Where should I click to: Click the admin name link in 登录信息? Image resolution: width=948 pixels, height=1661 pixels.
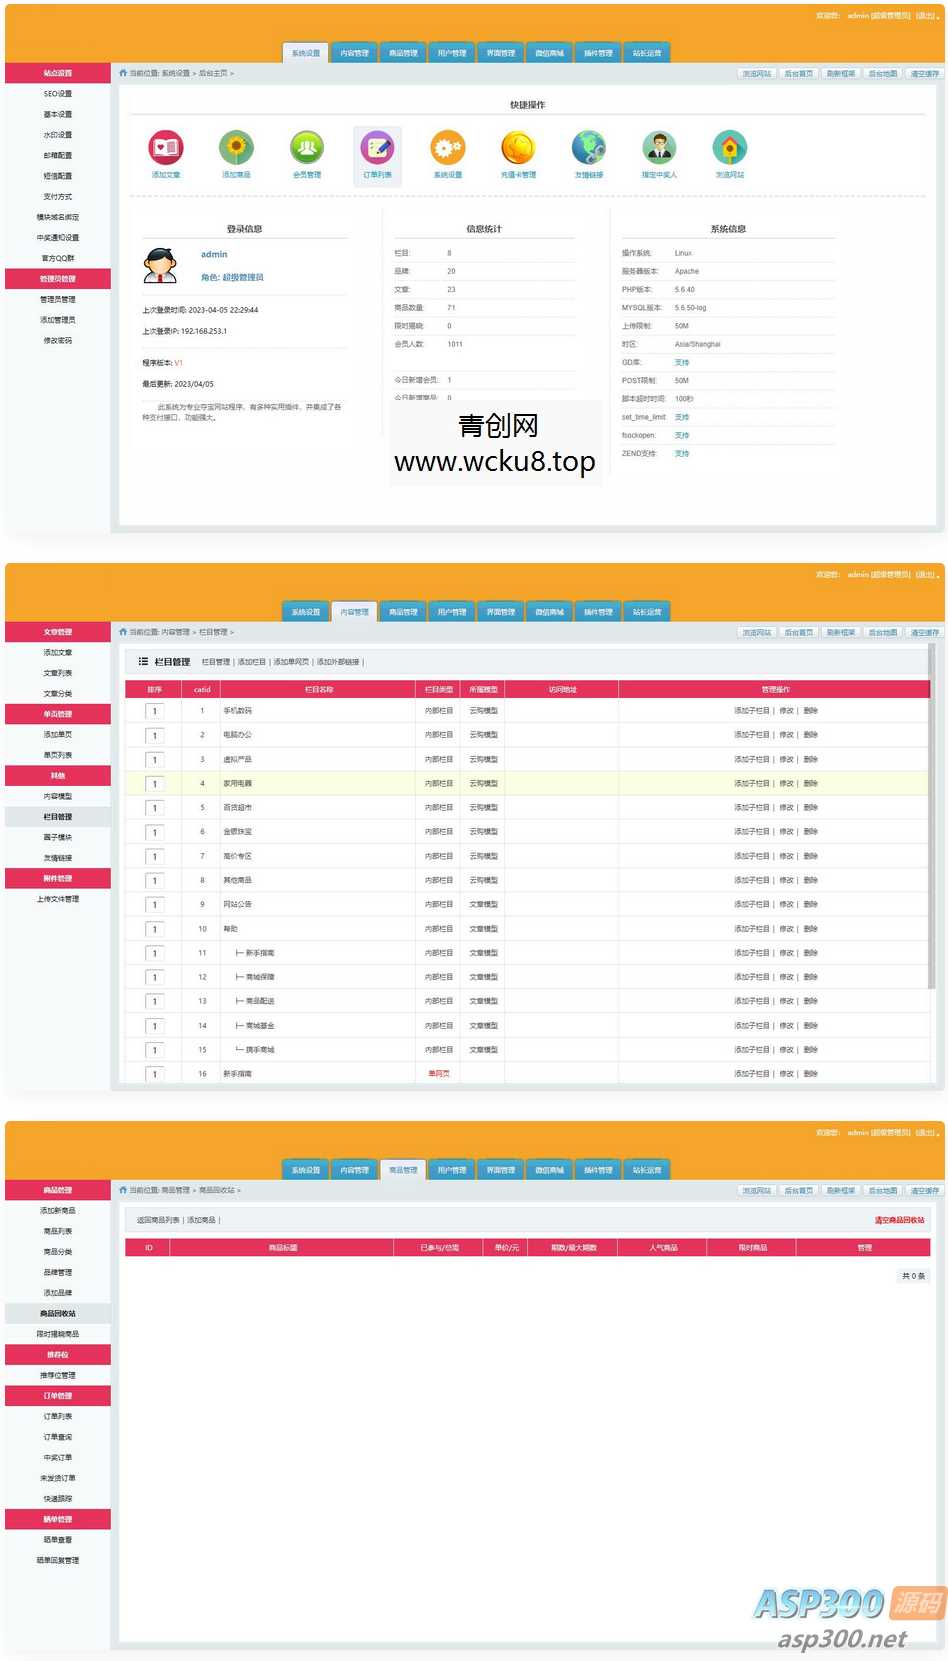(214, 254)
